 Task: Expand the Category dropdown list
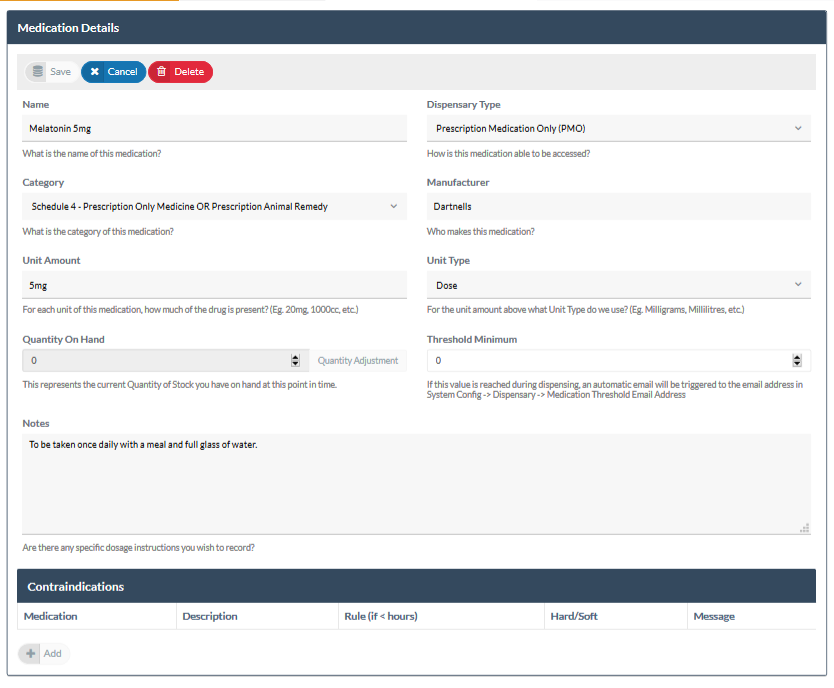click(x=214, y=207)
